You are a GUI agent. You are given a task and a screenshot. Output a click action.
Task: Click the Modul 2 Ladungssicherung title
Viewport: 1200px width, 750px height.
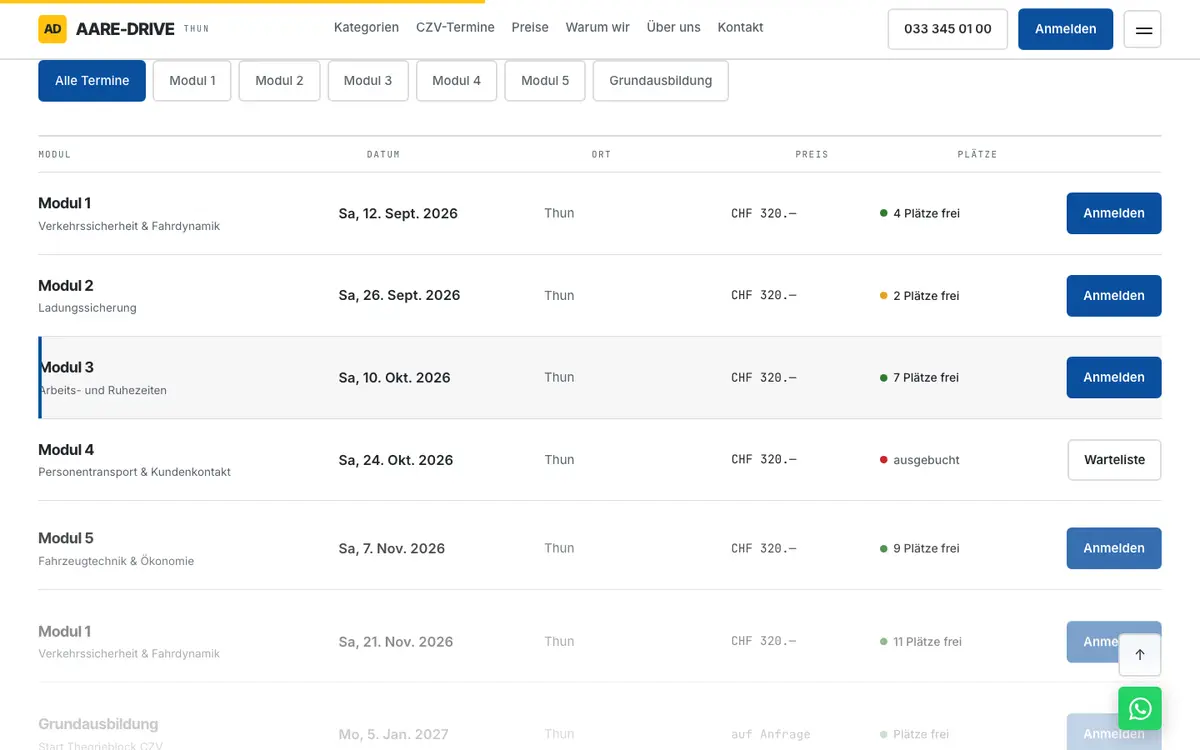click(x=66, y=286)
